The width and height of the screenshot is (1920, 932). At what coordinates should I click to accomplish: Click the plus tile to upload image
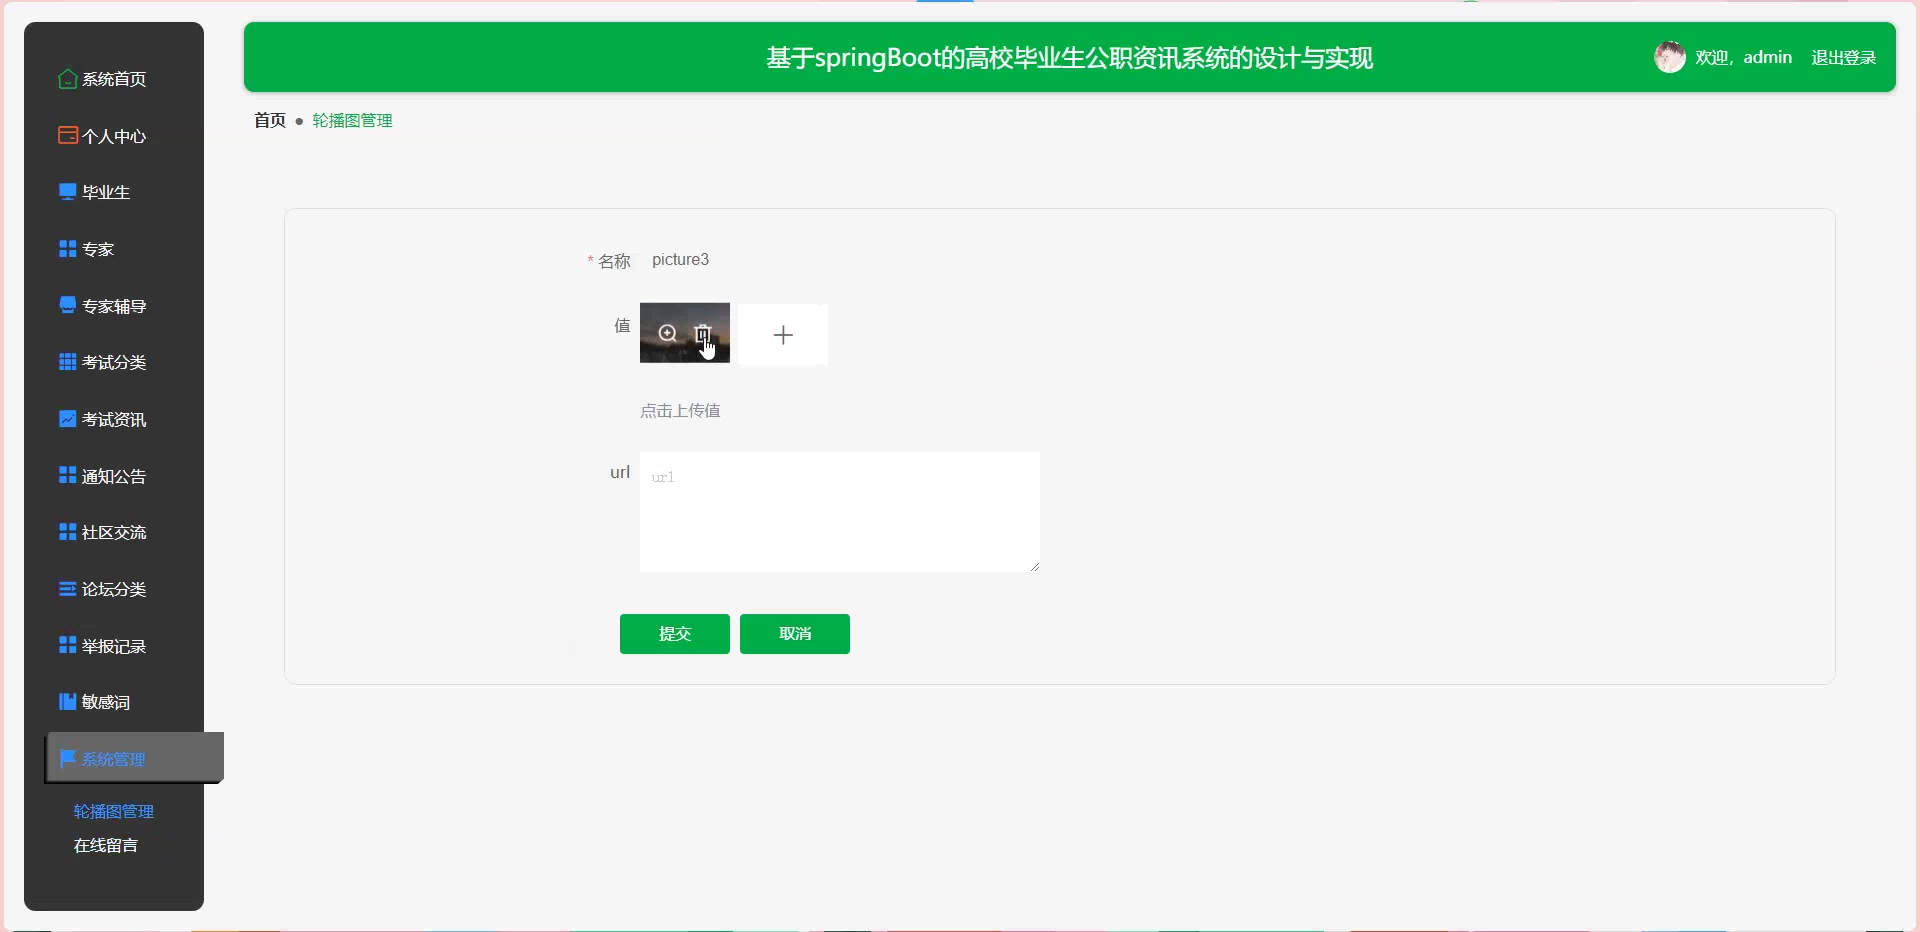[783, 335]
